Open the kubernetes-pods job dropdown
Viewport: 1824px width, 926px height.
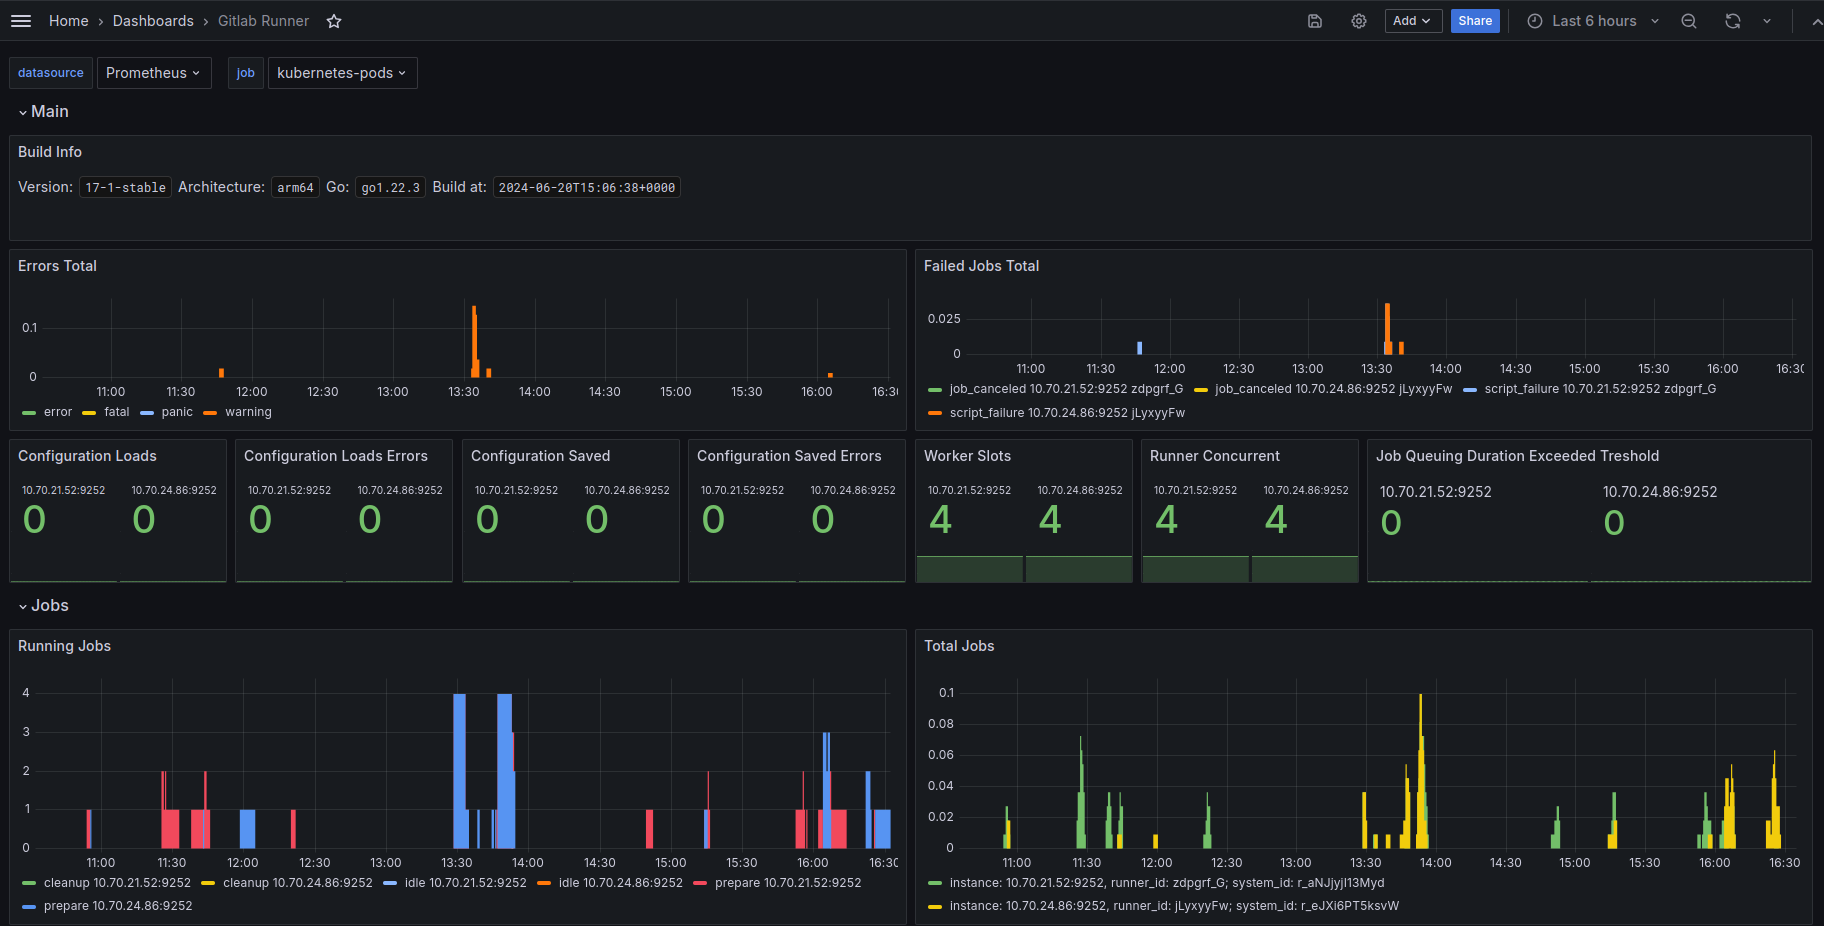click(342, 73)
